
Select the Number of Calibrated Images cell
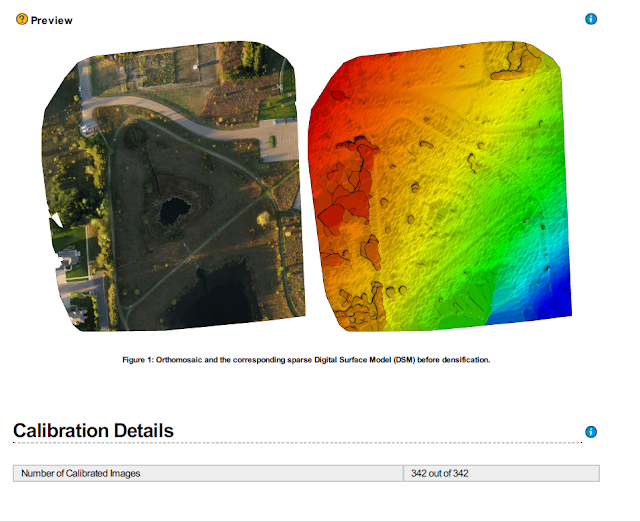208,473
